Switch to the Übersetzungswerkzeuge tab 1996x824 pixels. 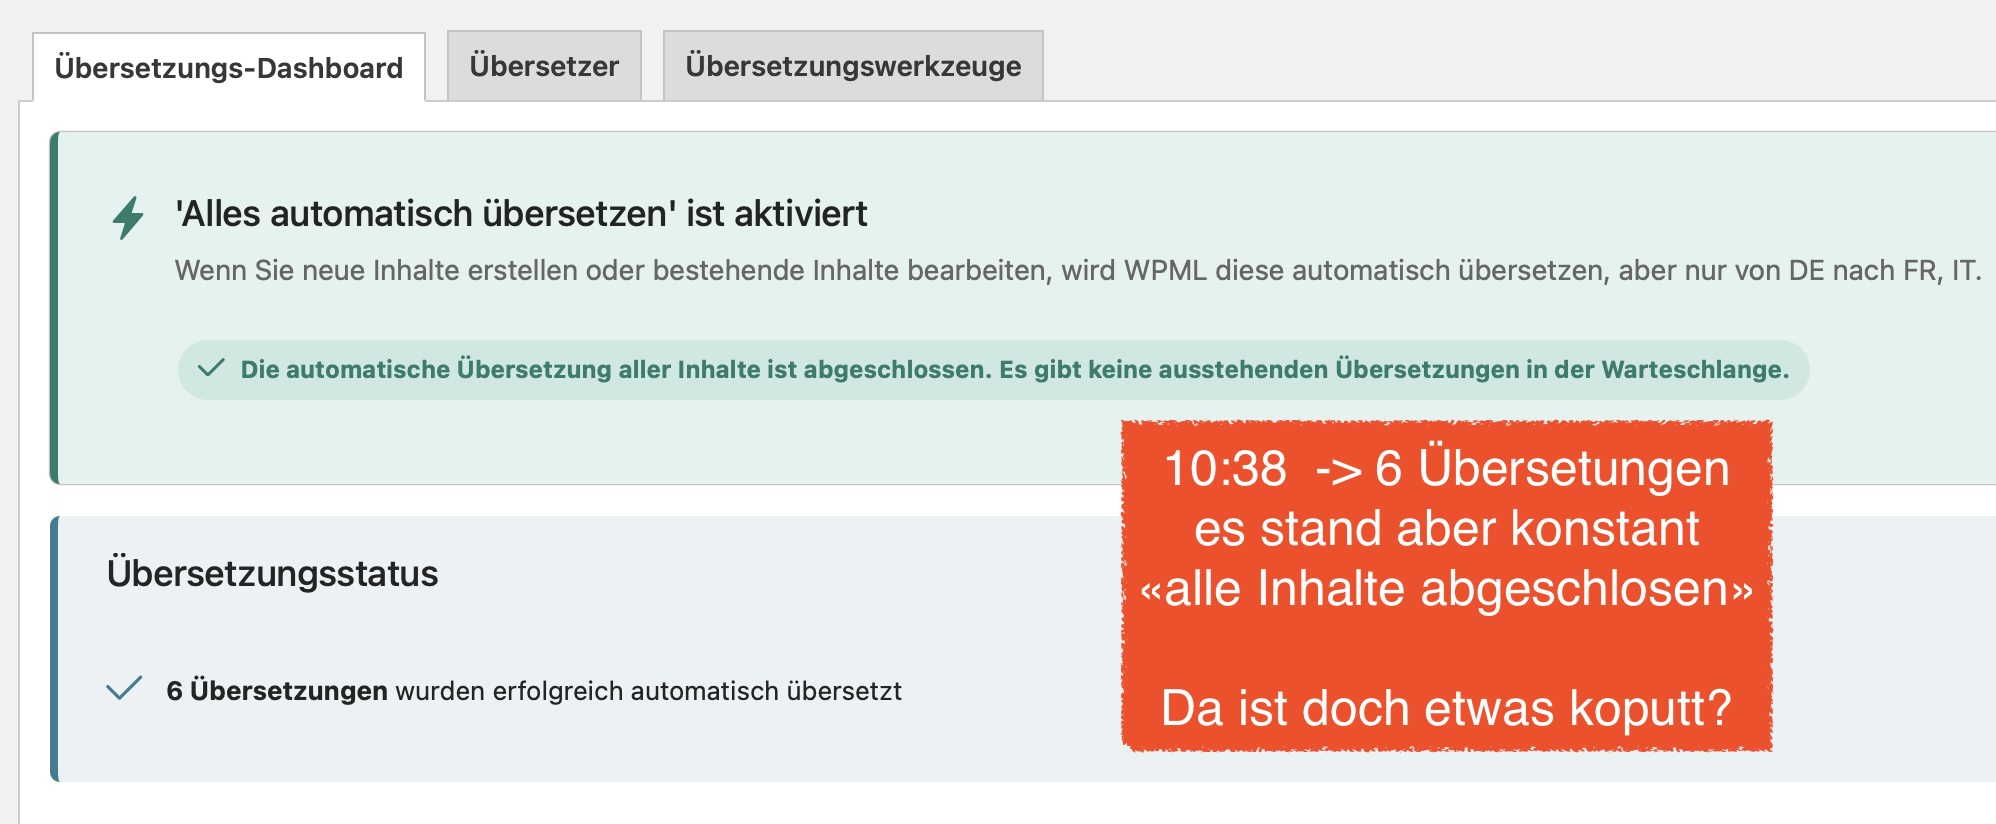click(x=853, y=66)
